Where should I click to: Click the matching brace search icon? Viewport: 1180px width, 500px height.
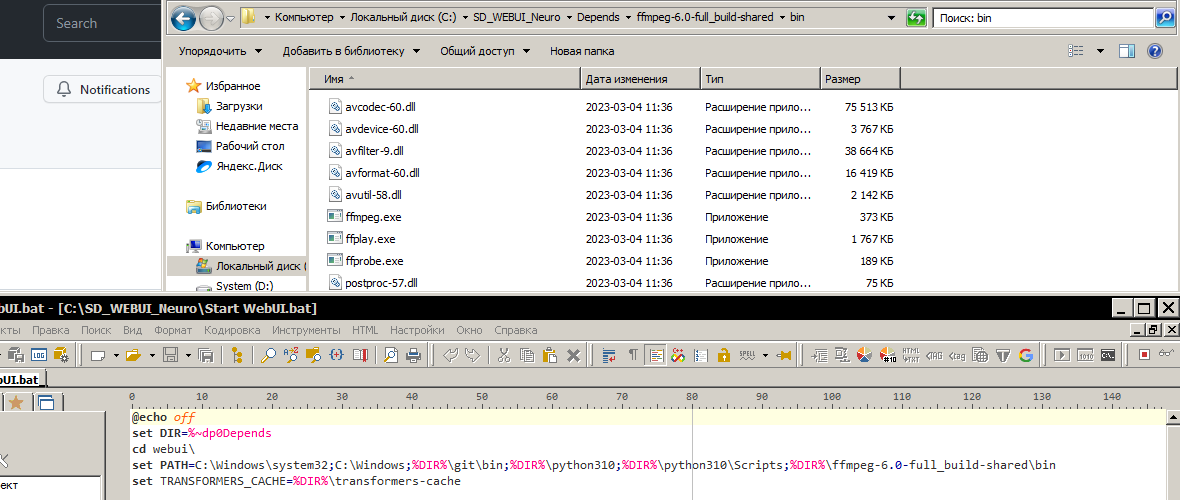(x=336, y=355)
